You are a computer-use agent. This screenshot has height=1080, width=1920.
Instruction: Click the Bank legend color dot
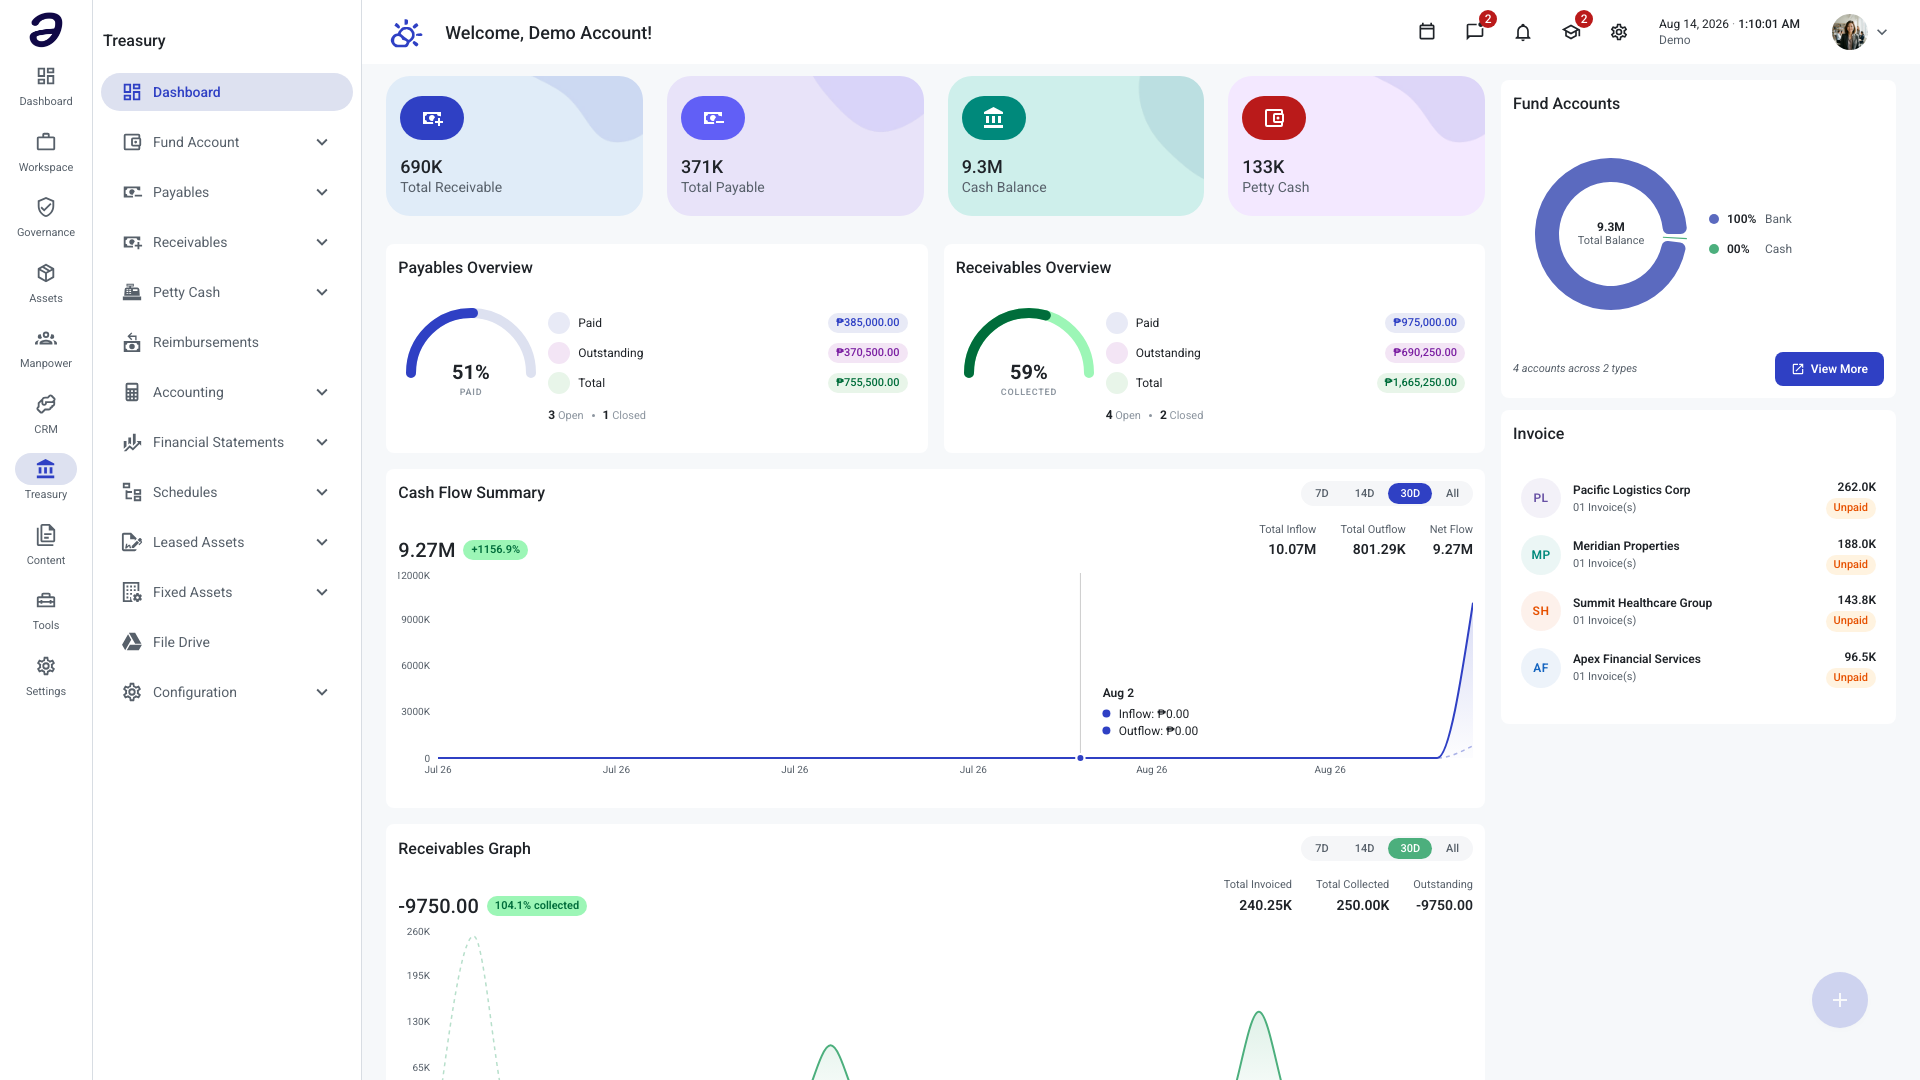click(1714, 219)
